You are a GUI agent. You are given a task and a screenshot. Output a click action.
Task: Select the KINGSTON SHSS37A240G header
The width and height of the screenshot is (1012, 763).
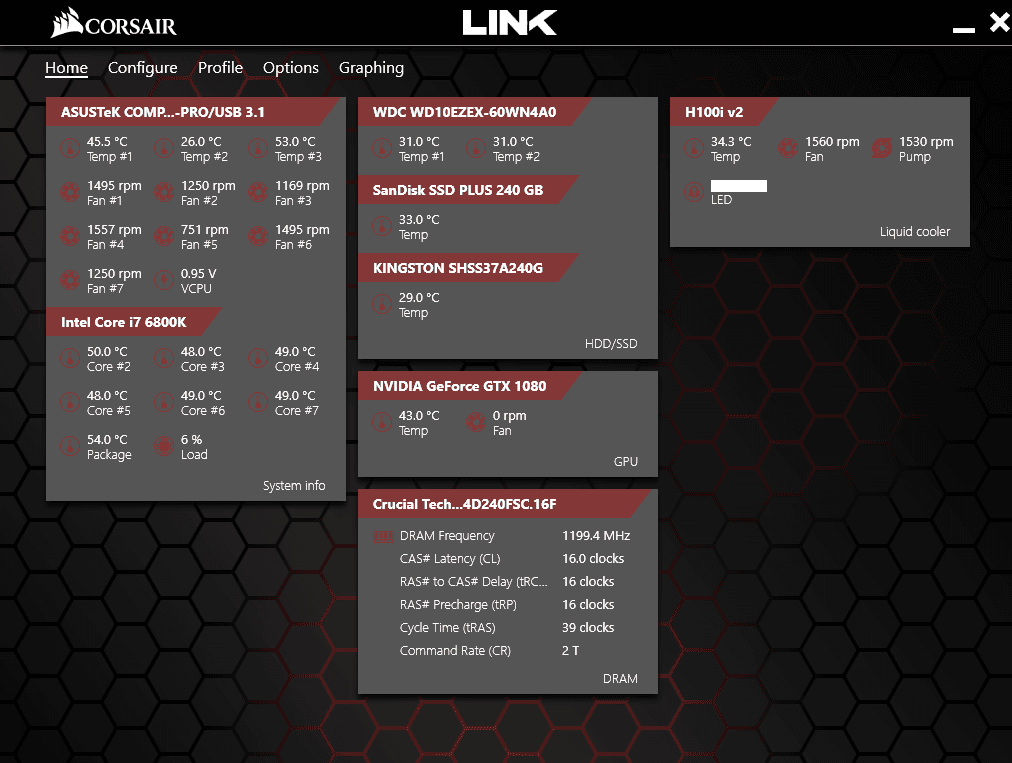coord(467,268)
